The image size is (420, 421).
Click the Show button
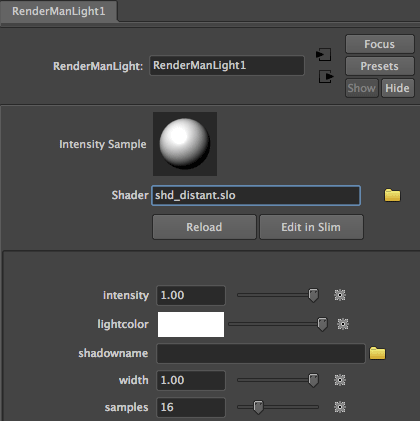pyautogui.click(x=362, y=88)
